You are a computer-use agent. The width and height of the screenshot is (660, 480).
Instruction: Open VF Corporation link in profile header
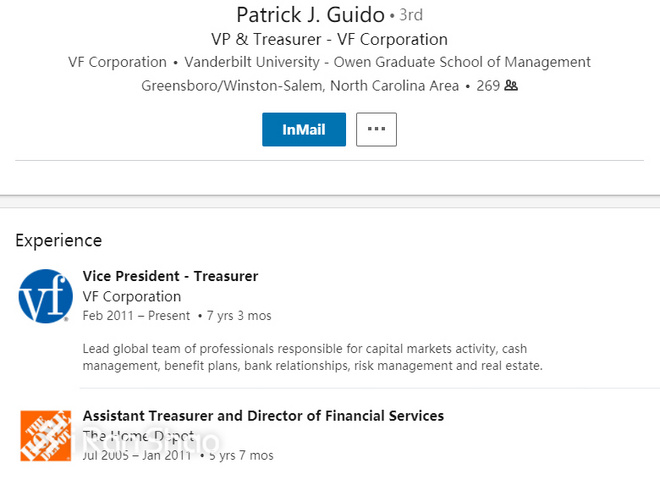pos(117,62)
